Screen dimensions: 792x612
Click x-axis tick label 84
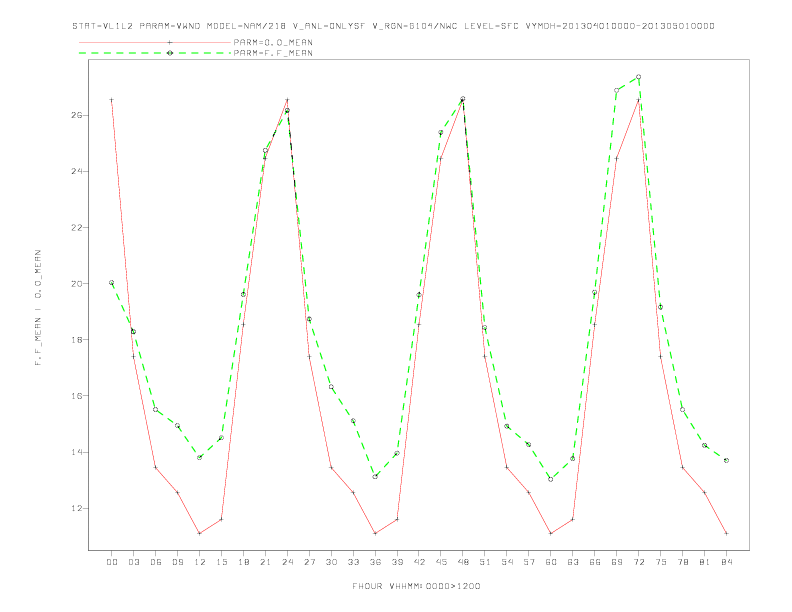[x=726, y=562]
